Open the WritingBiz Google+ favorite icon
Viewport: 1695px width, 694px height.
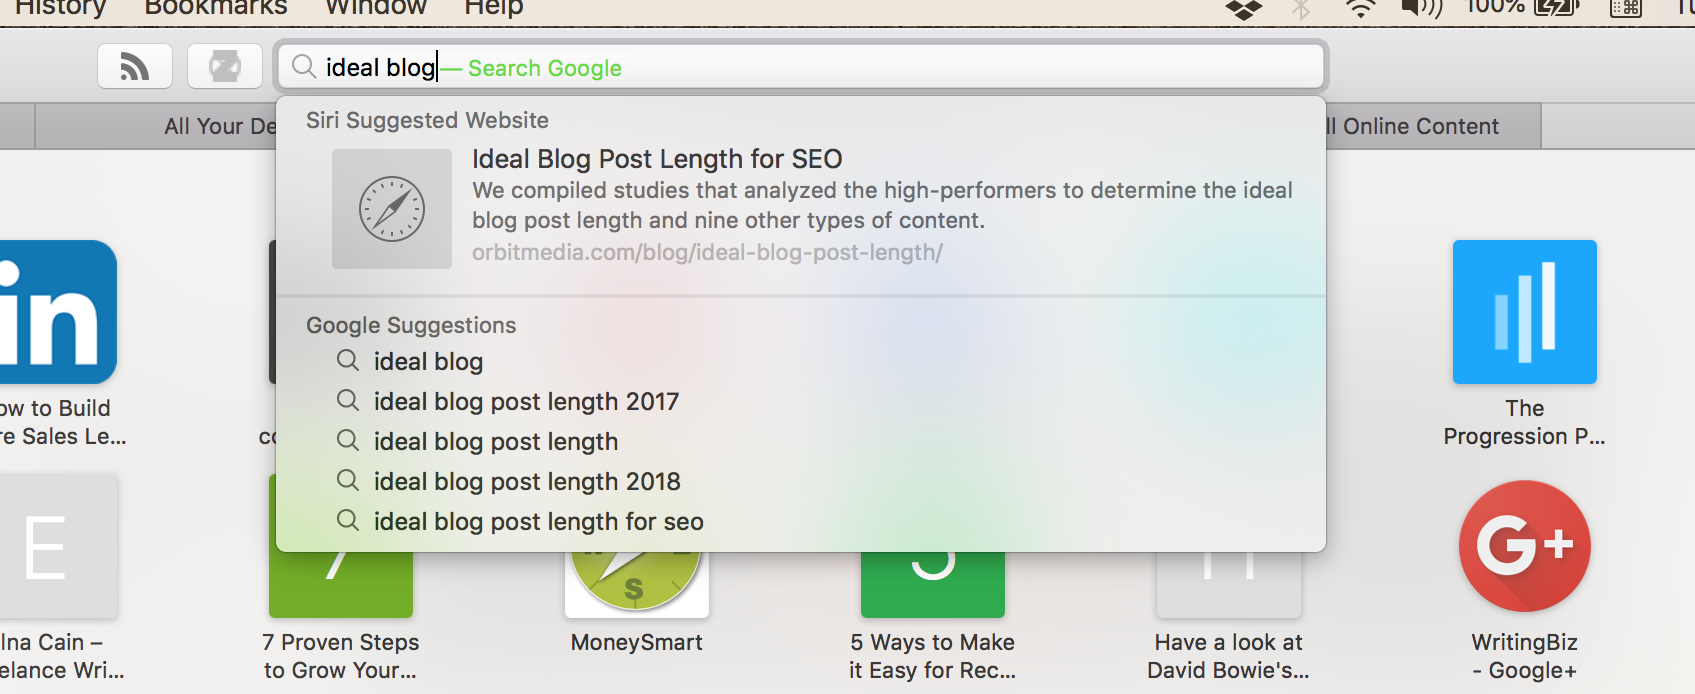click(x=1524, y=547)
